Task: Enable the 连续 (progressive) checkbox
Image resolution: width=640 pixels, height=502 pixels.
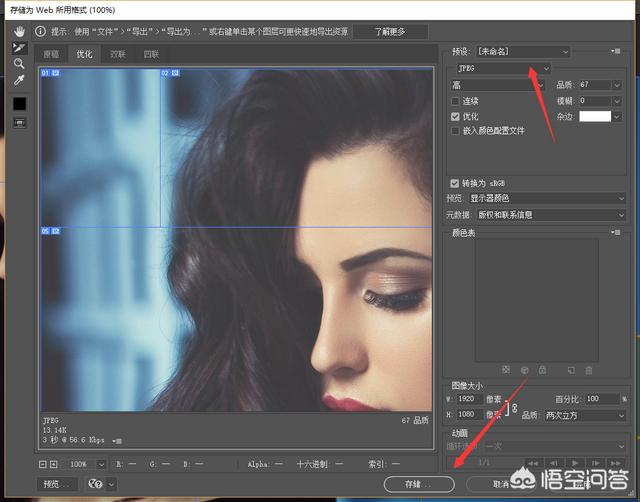Action: (455, 101)
